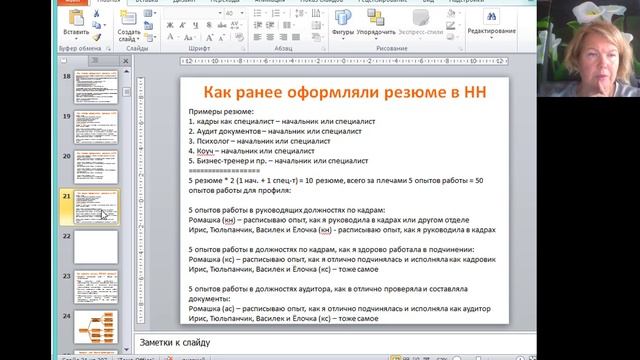Select slide 23 thumbnail
Image resolution: width=640 pixels, height=360 pixels.
pos(96,287)
